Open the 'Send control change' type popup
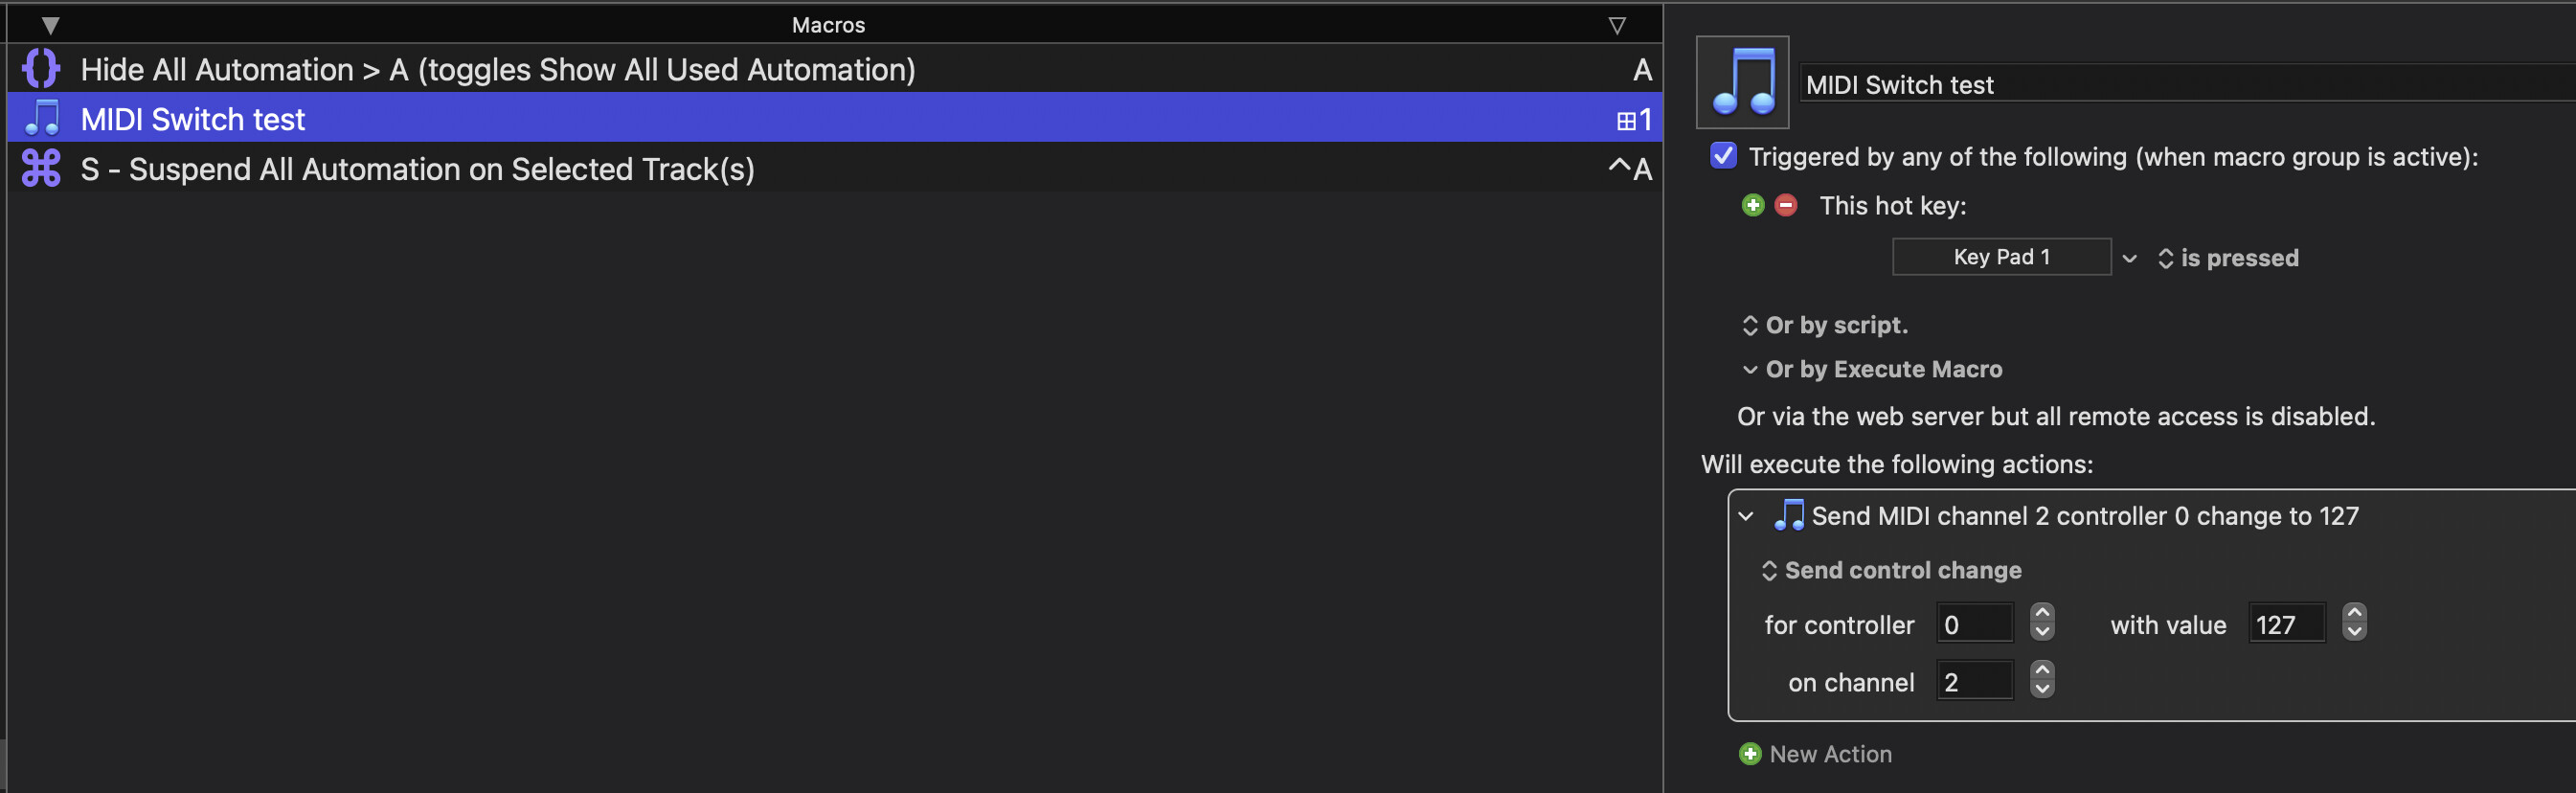2576x793 pixels. click(x=1891, y=570)
